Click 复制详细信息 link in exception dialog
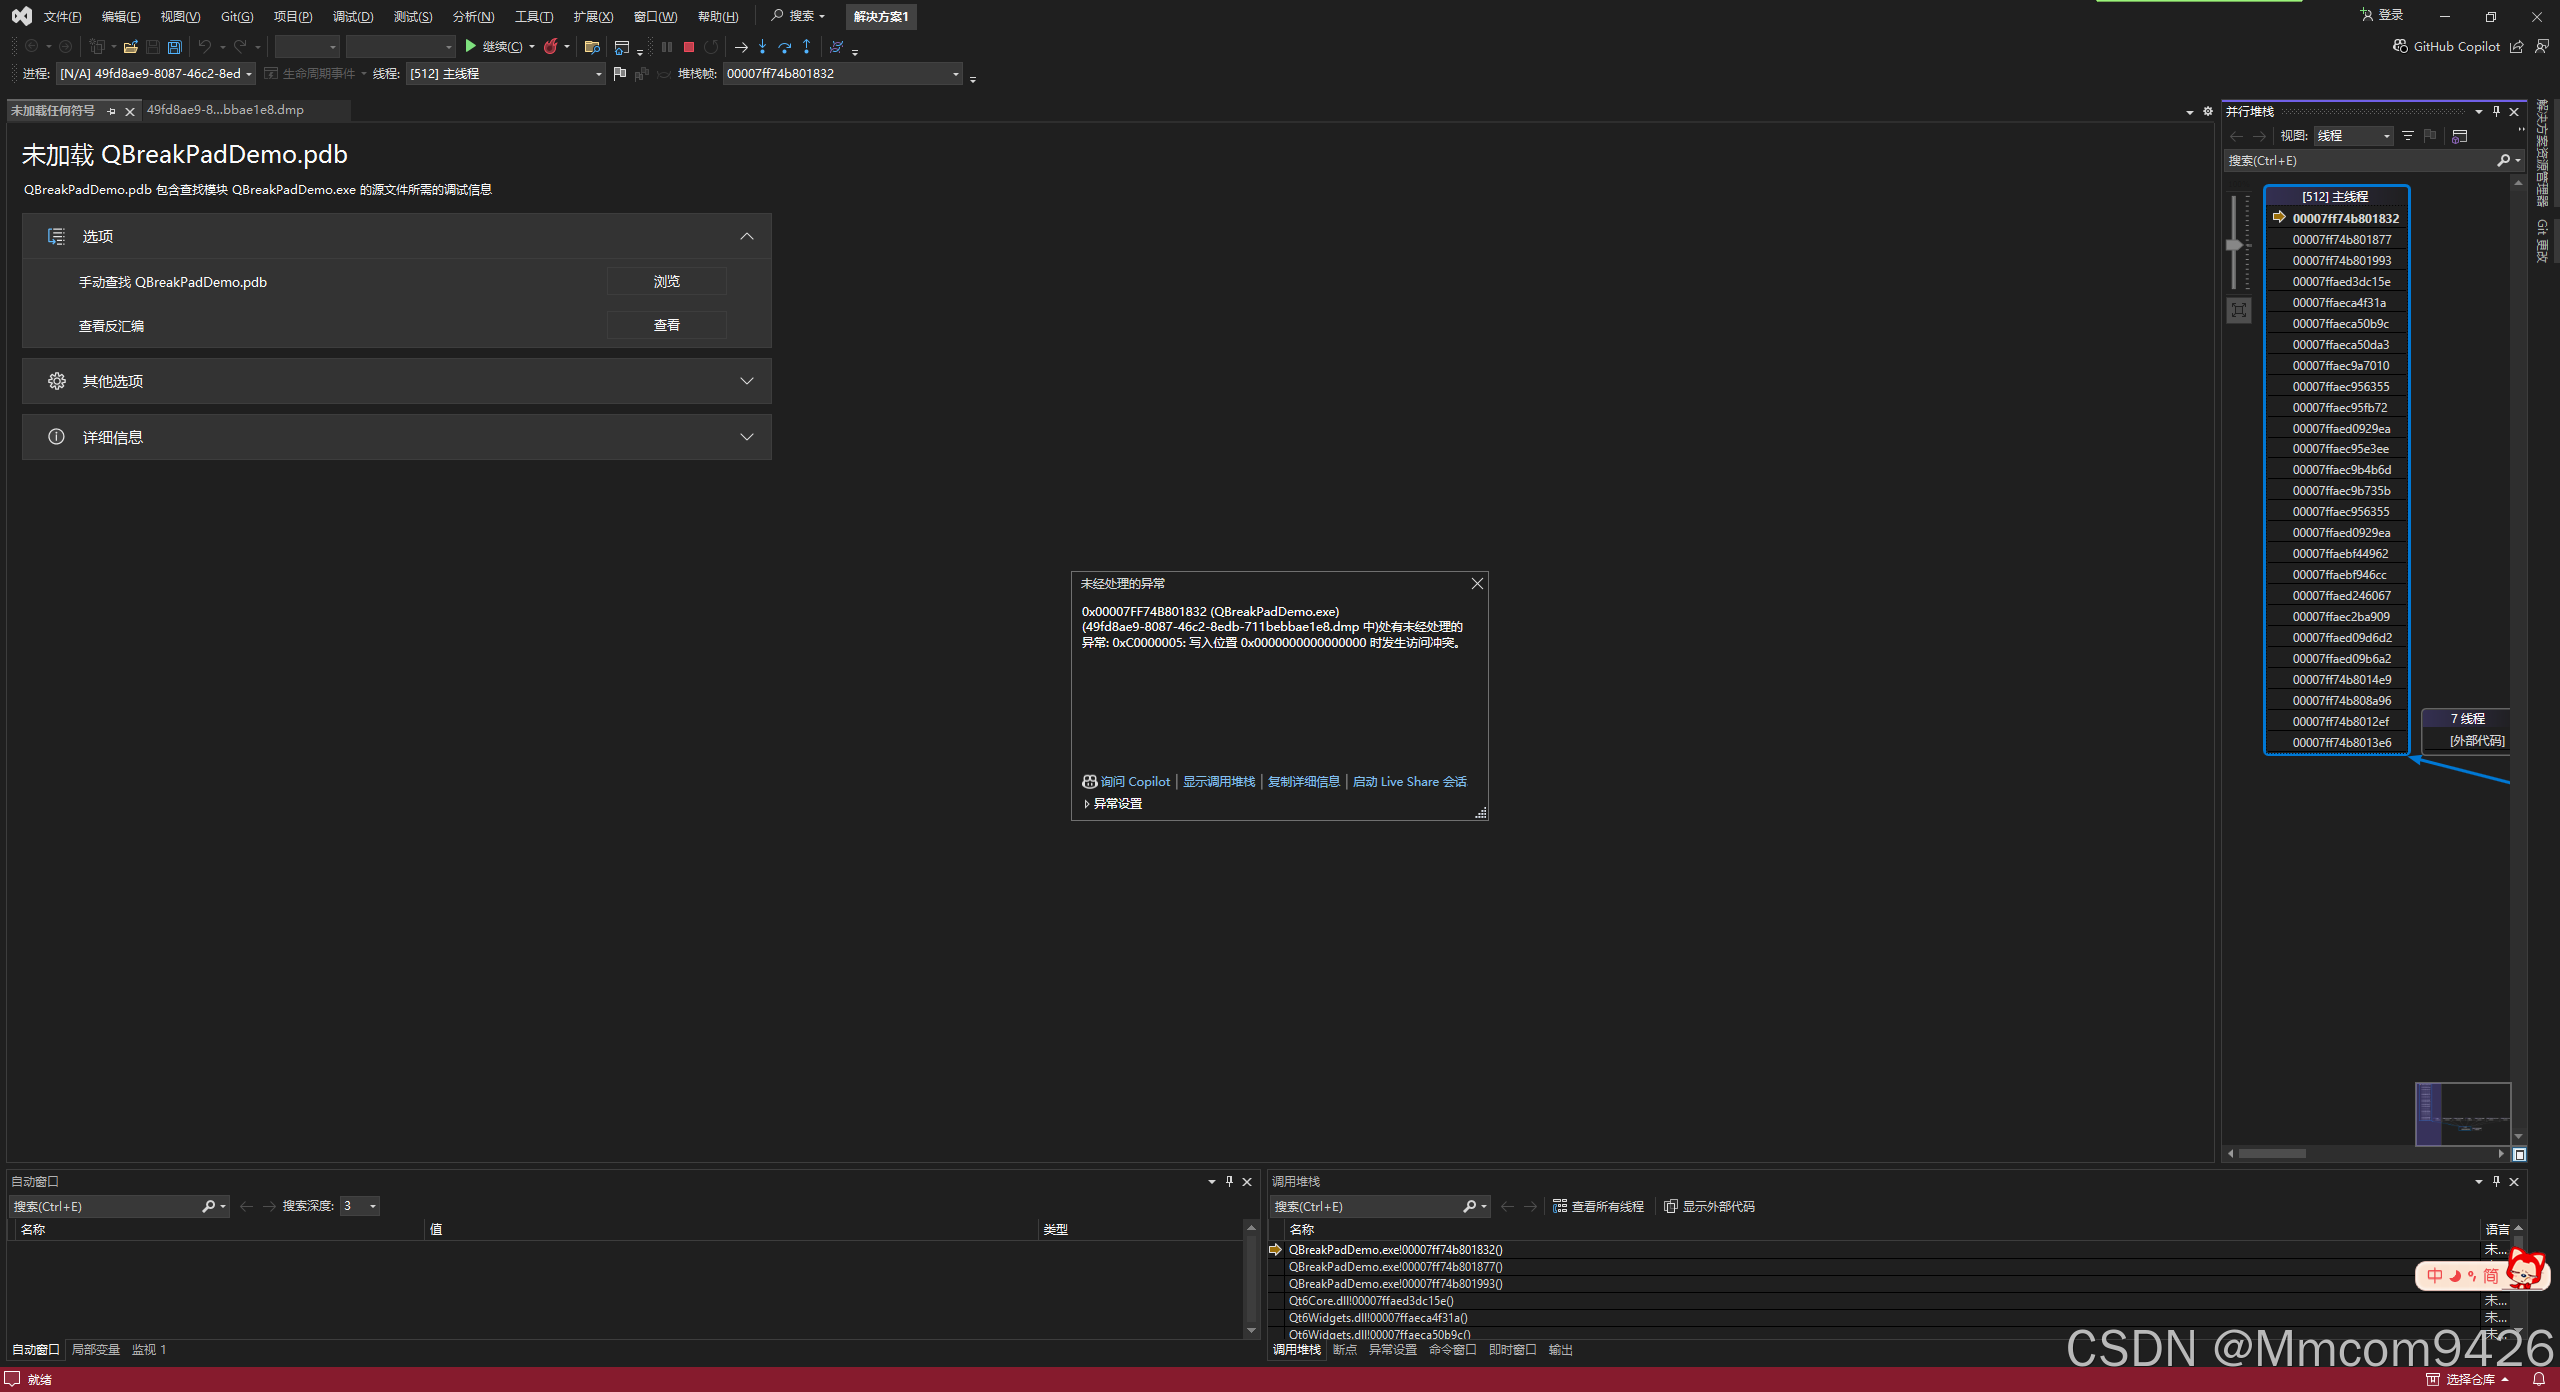The width and height of the screenshot is (2560, 1392). [x=1303, y=781]
